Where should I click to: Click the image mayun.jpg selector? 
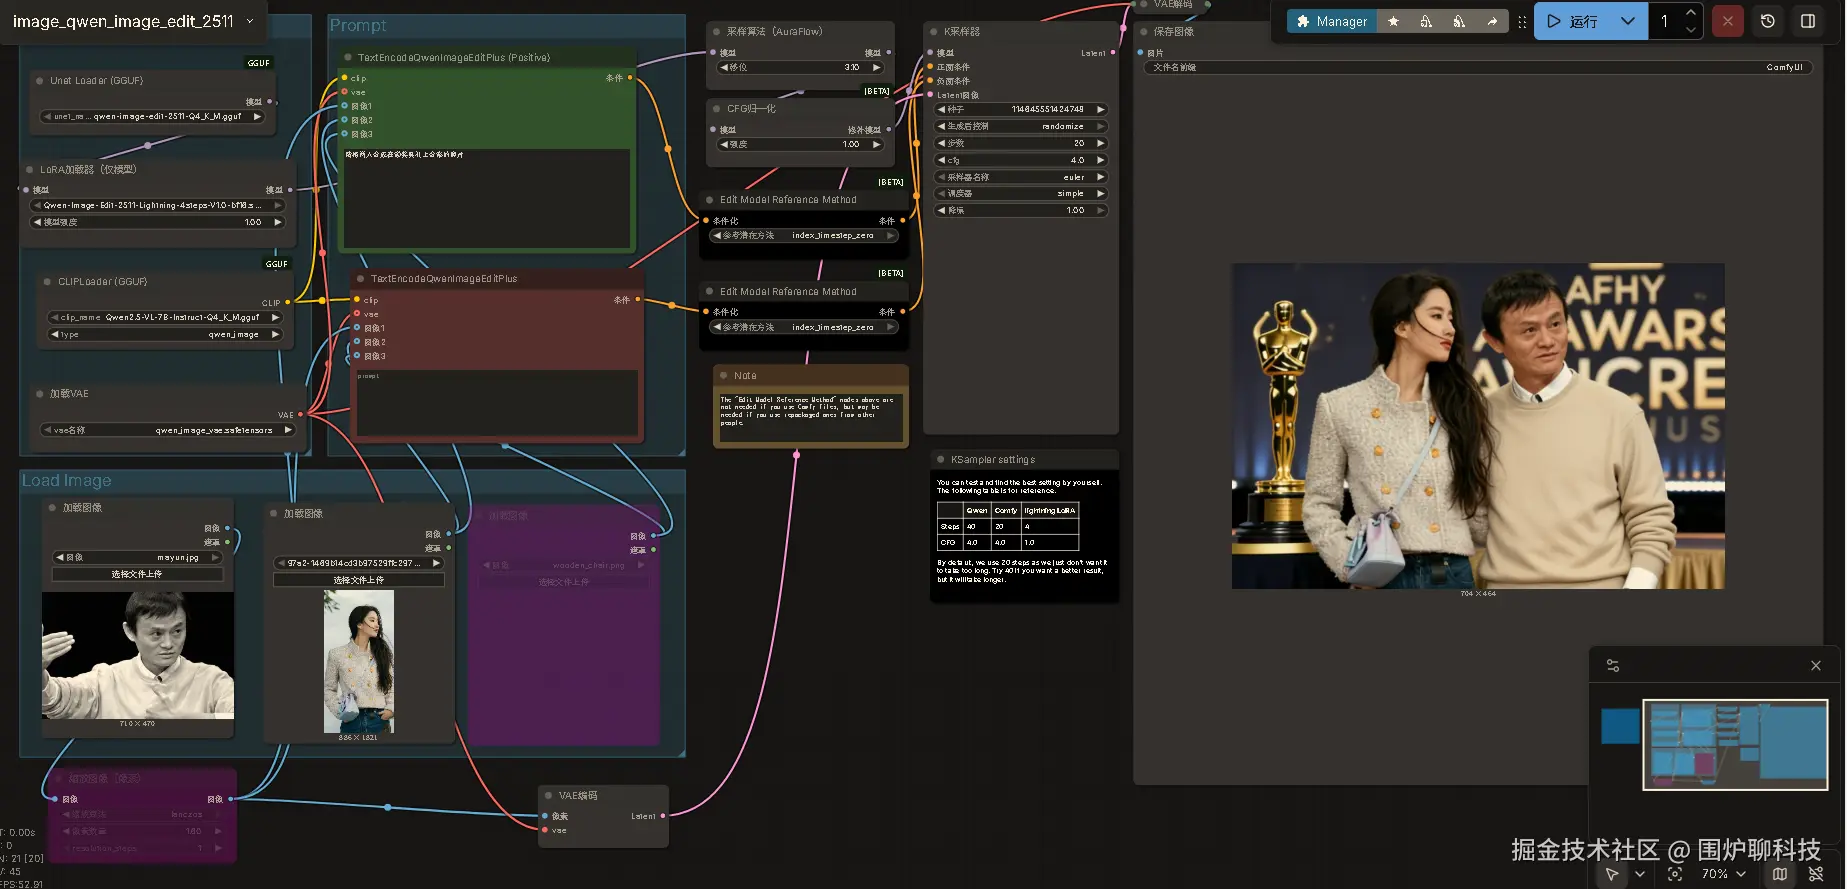tap(138, 557)
